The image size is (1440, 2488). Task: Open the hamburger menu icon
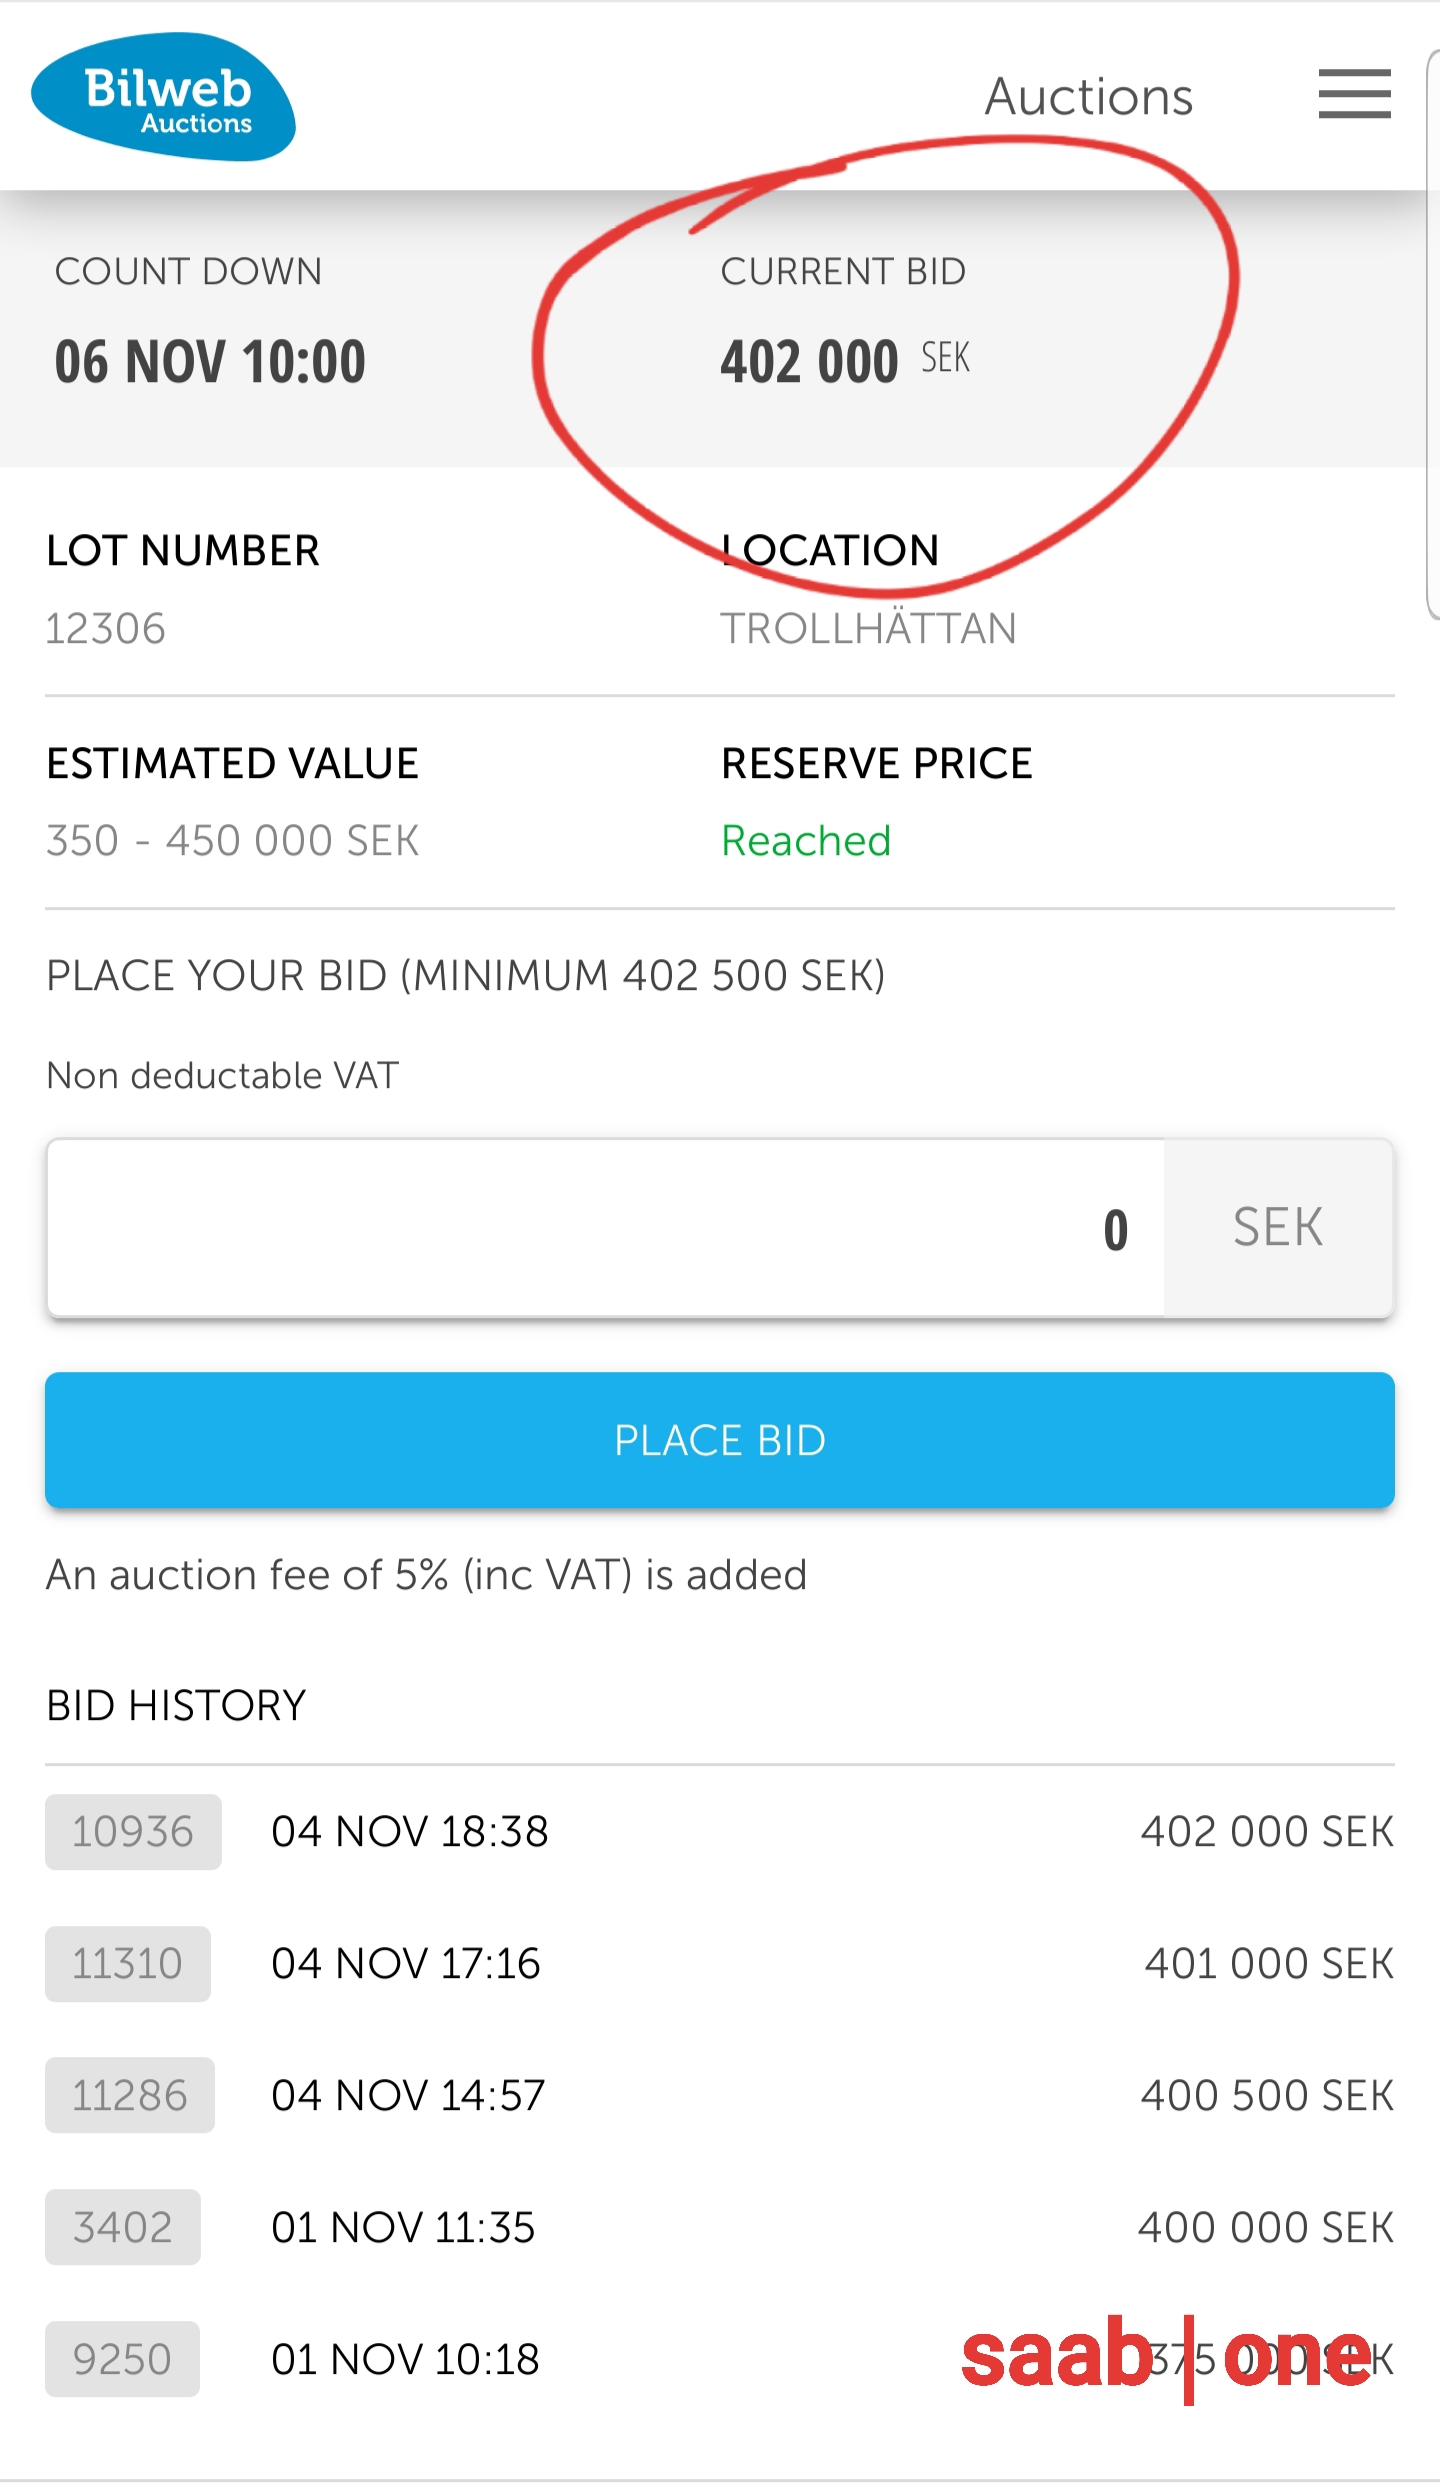(1354, 94)
